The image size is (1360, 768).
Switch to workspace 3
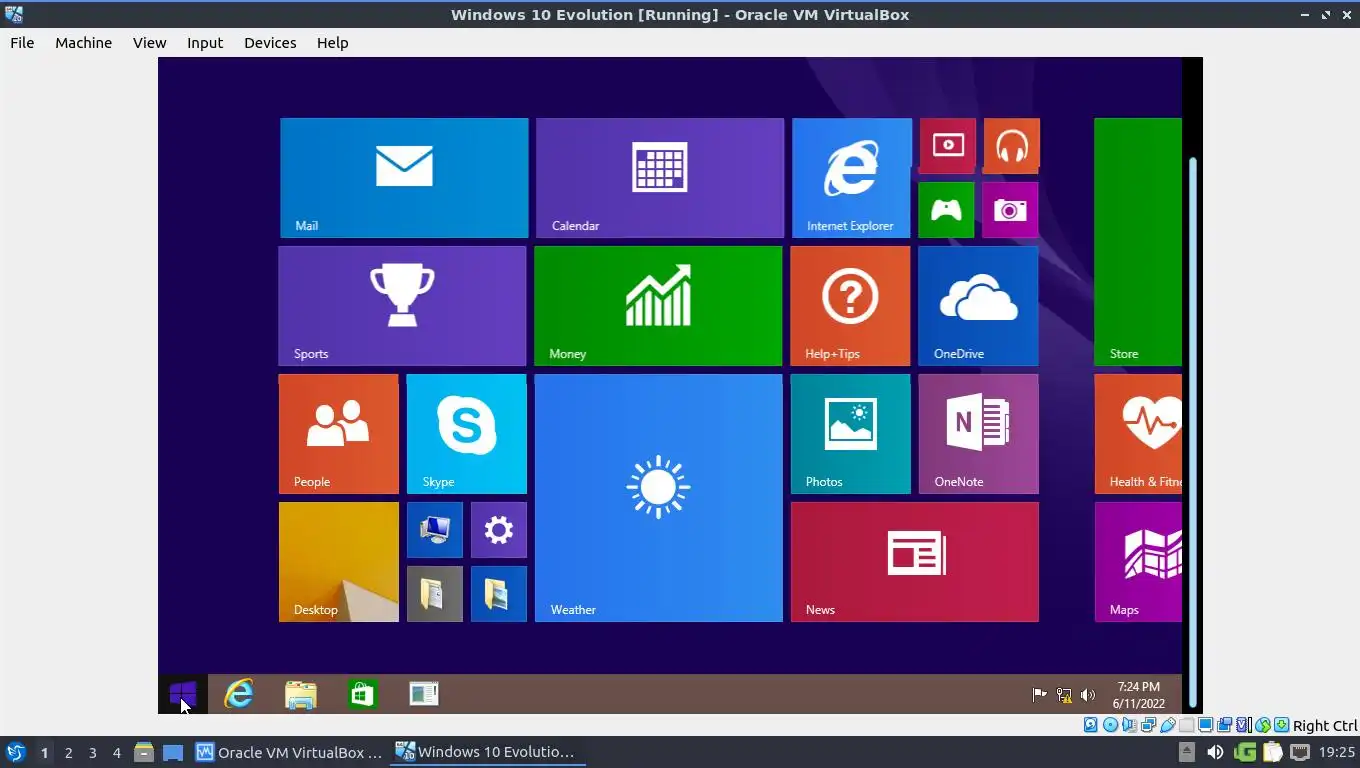coord(92,752)
